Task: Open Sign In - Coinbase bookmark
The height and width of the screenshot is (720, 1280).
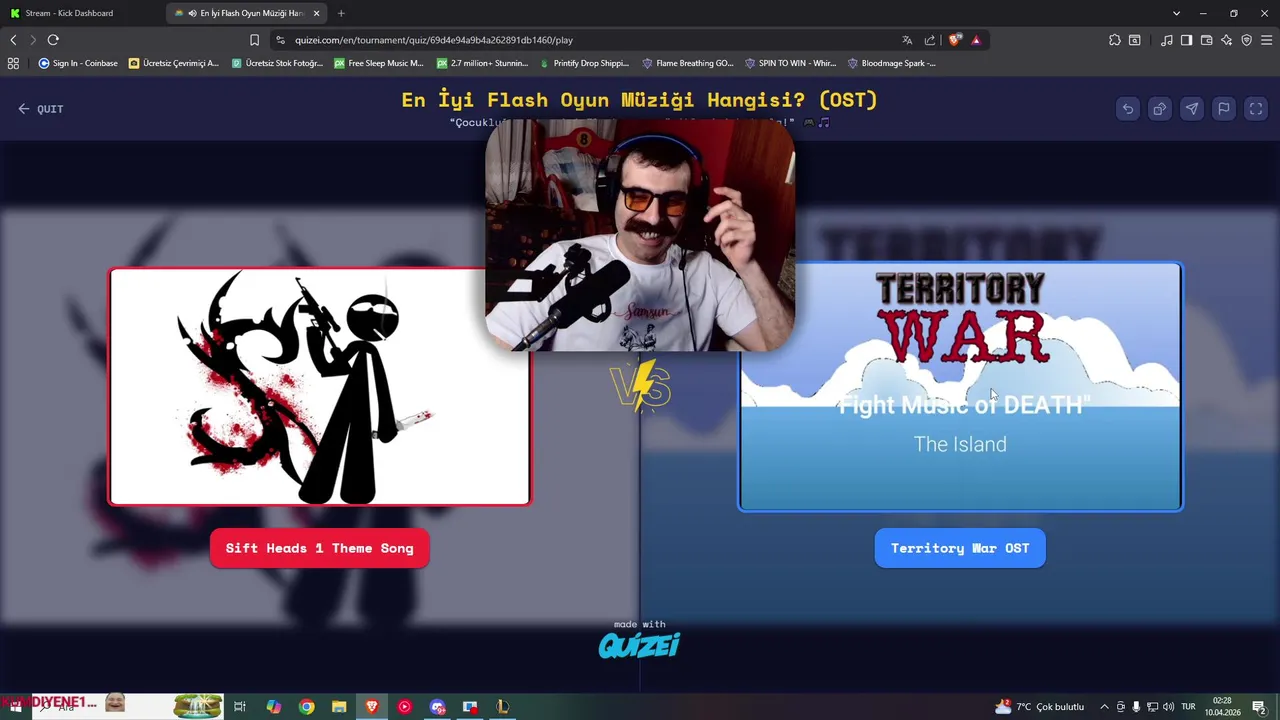Action: [x=78, y=63]
